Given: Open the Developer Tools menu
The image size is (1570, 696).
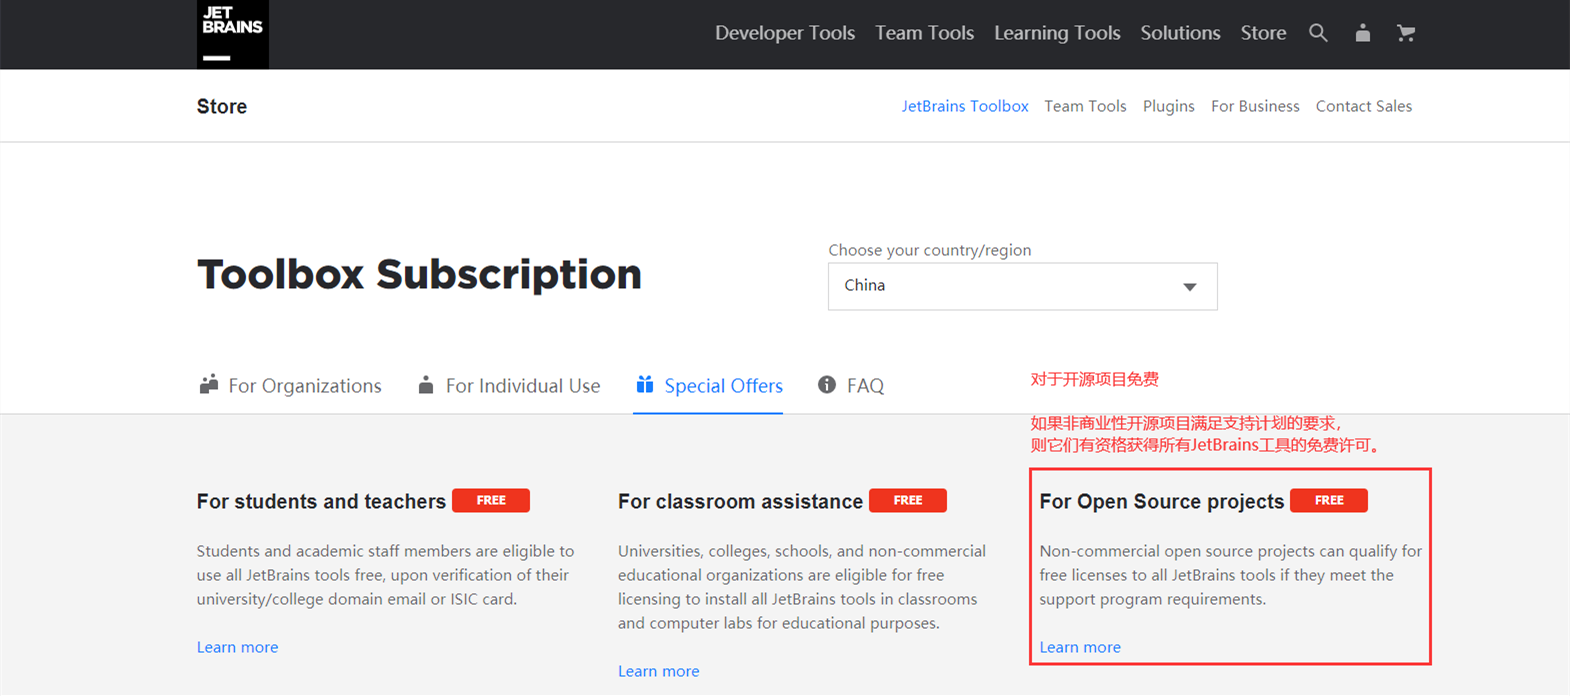Looking at the screenshot, I should pos(785,33).
